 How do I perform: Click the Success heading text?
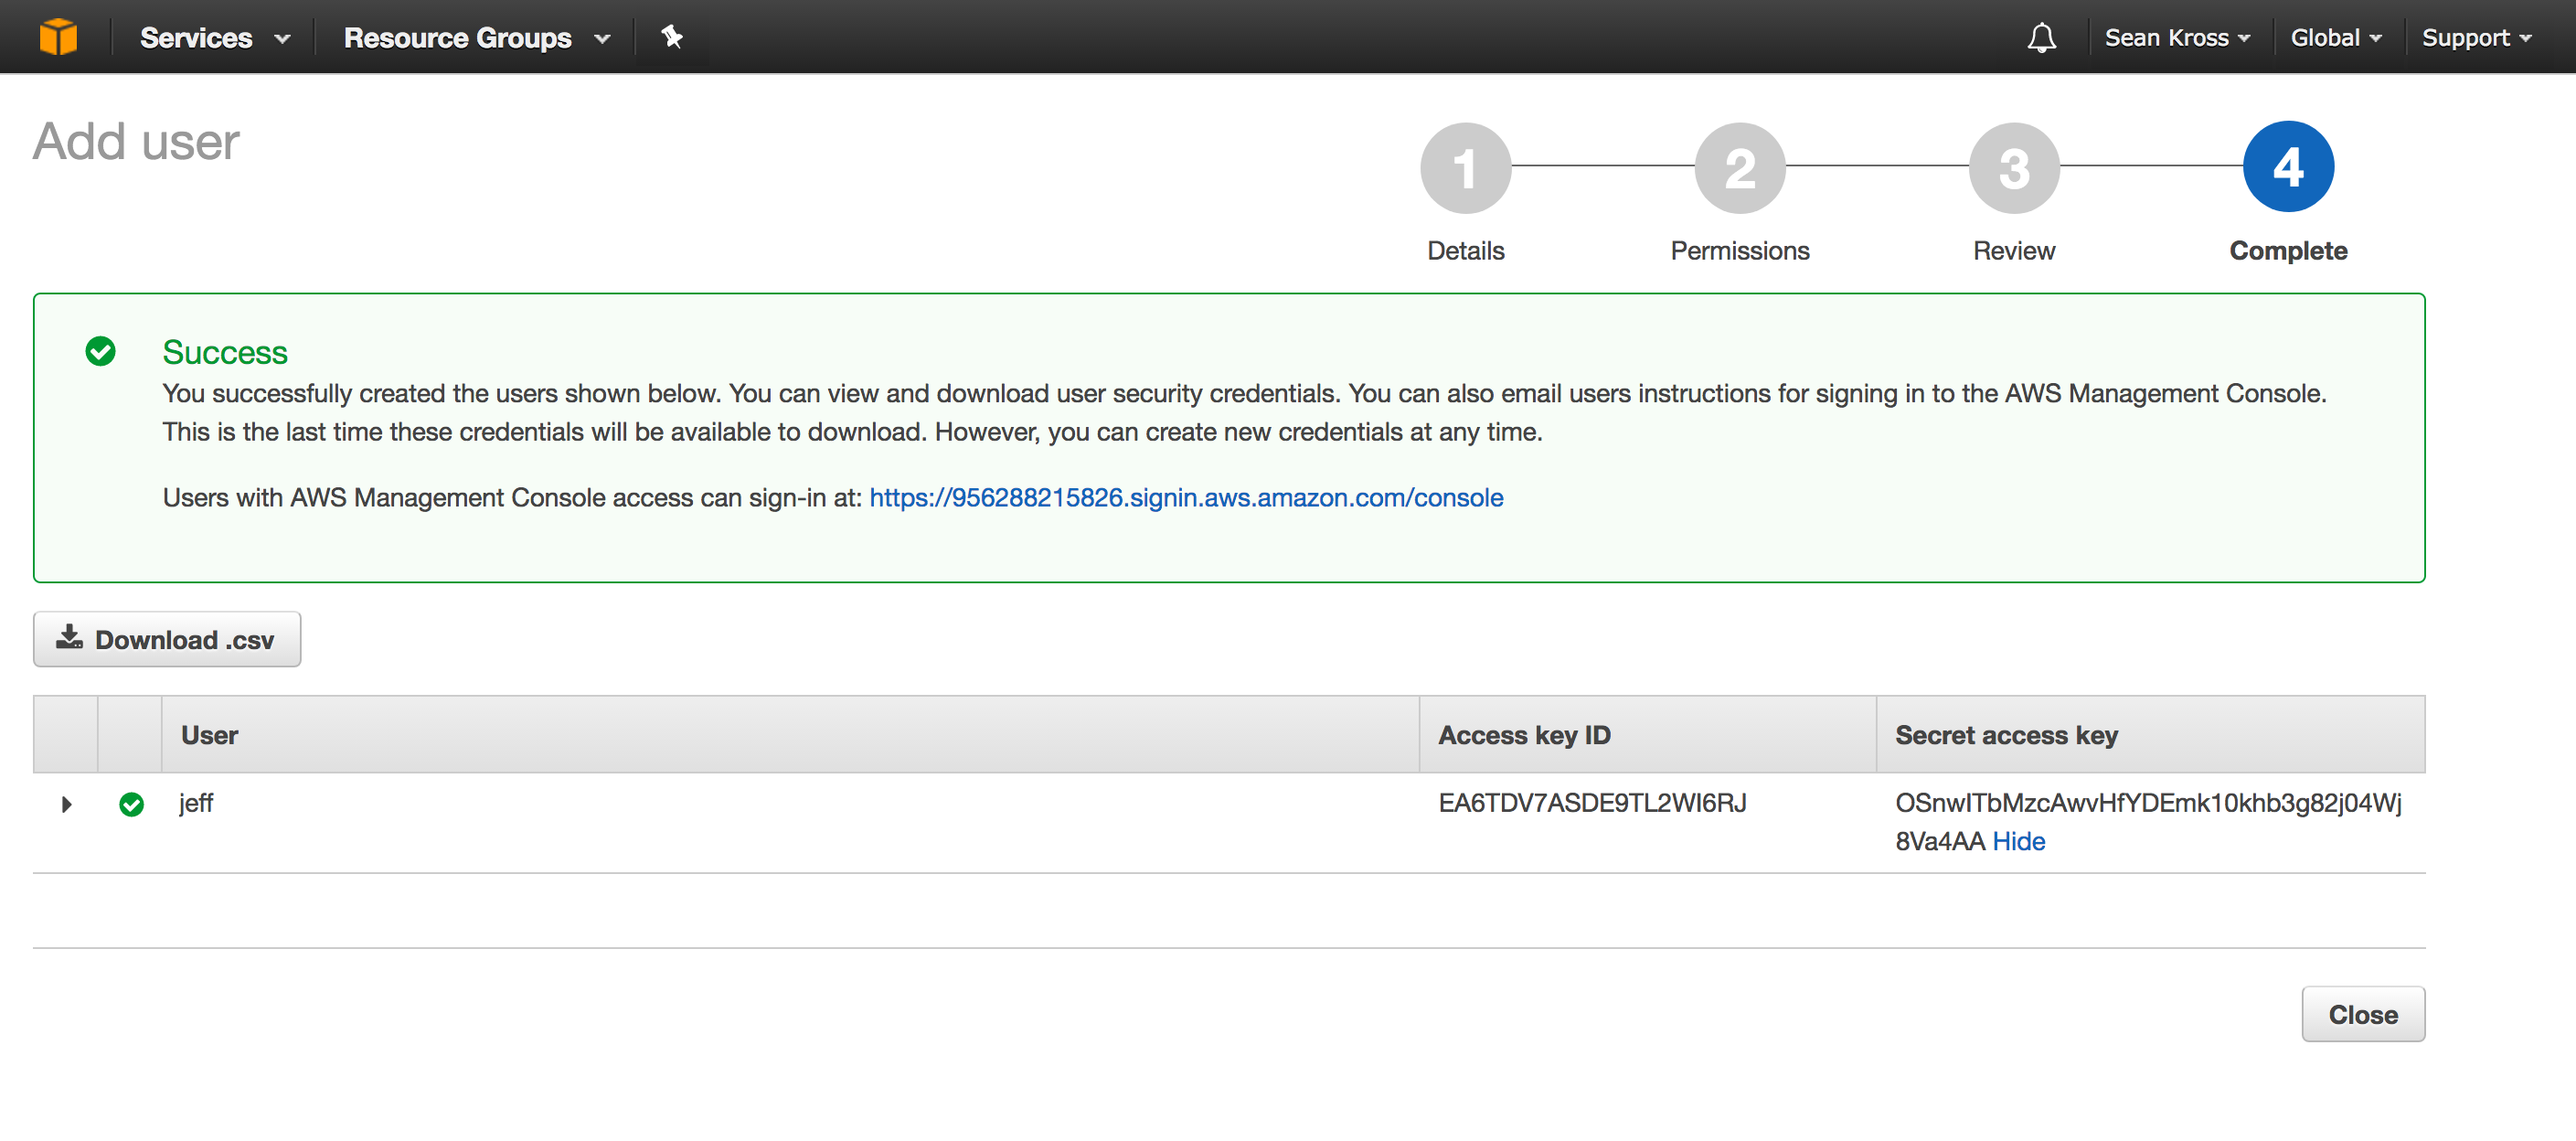pyautogui.click(x=225, y=352)
